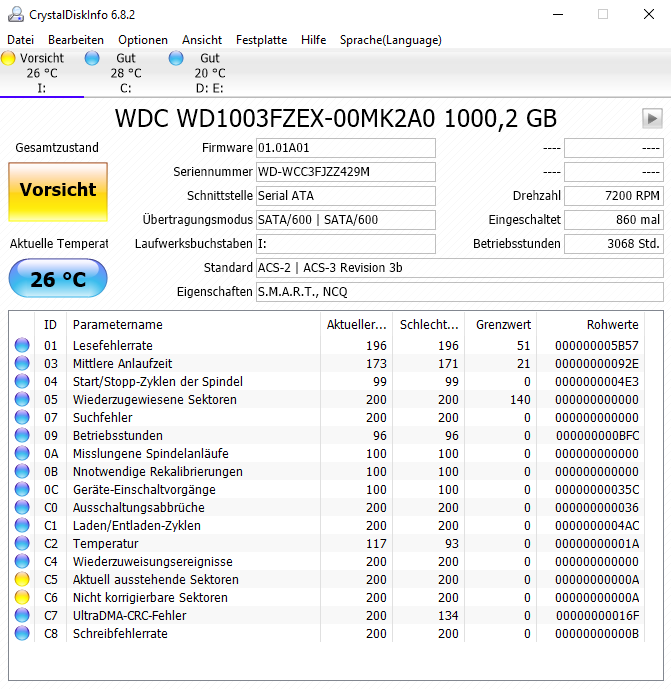Click the Standard field ACS-2 | ACS-3
The height and width of the screenshot is (689, 671).
coord(460,268)
